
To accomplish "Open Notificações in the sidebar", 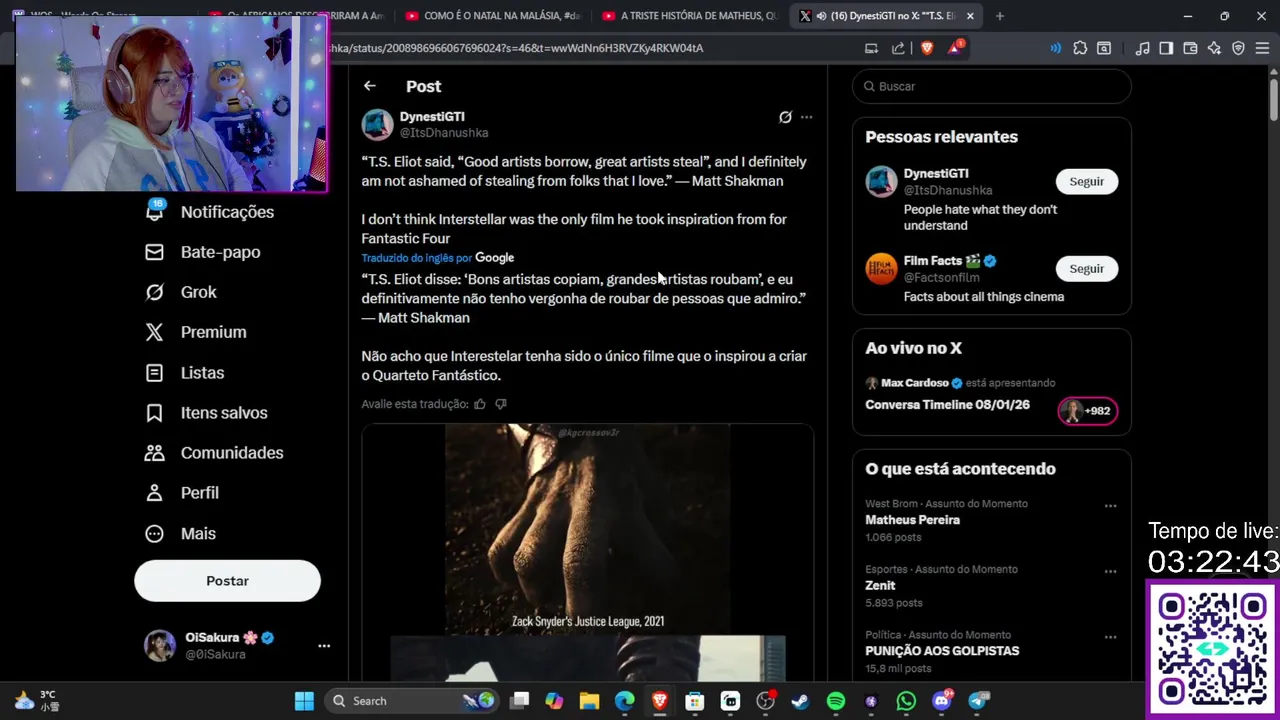I will pos(210,212).
